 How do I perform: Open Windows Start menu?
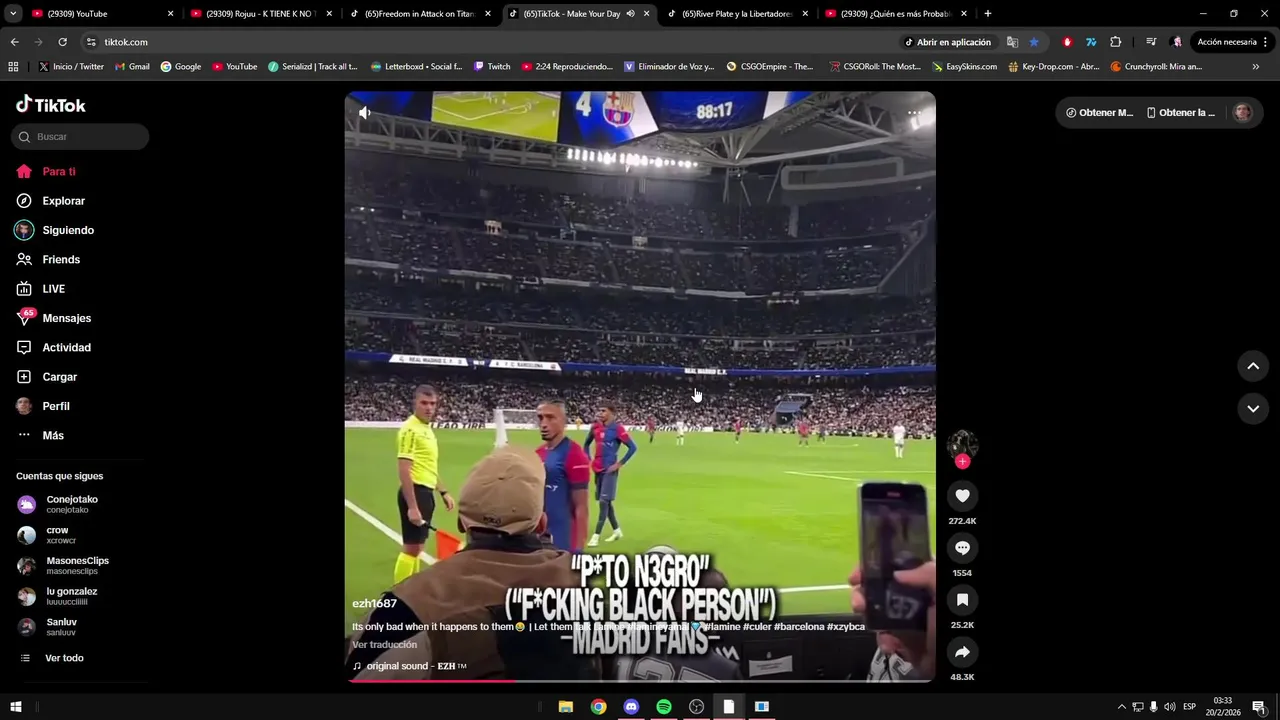click(16, 707)
